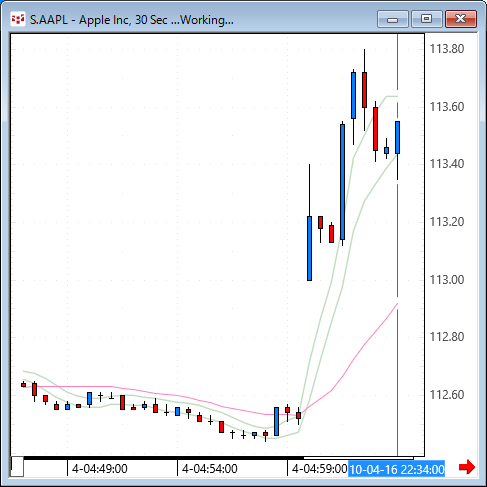487x487 pixels.
Task: Click the 112.80 price axis label
Action: [x=447, y=337]
